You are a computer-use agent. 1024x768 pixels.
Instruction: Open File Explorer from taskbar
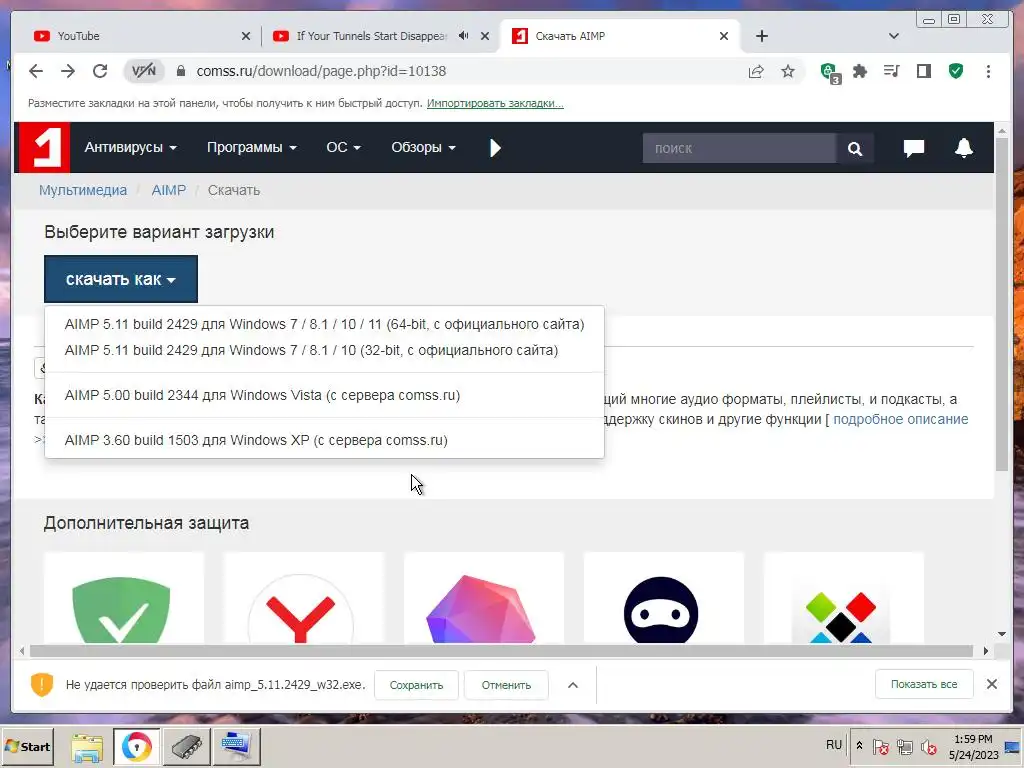click(87, 747)
